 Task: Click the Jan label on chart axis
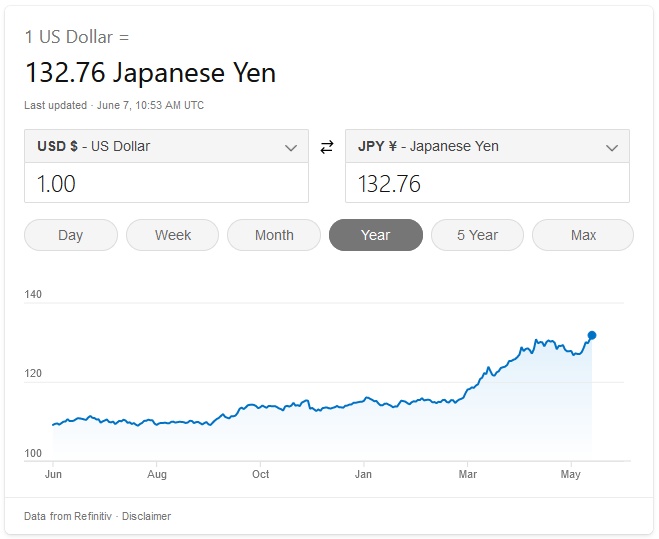[x=363, y=474]
